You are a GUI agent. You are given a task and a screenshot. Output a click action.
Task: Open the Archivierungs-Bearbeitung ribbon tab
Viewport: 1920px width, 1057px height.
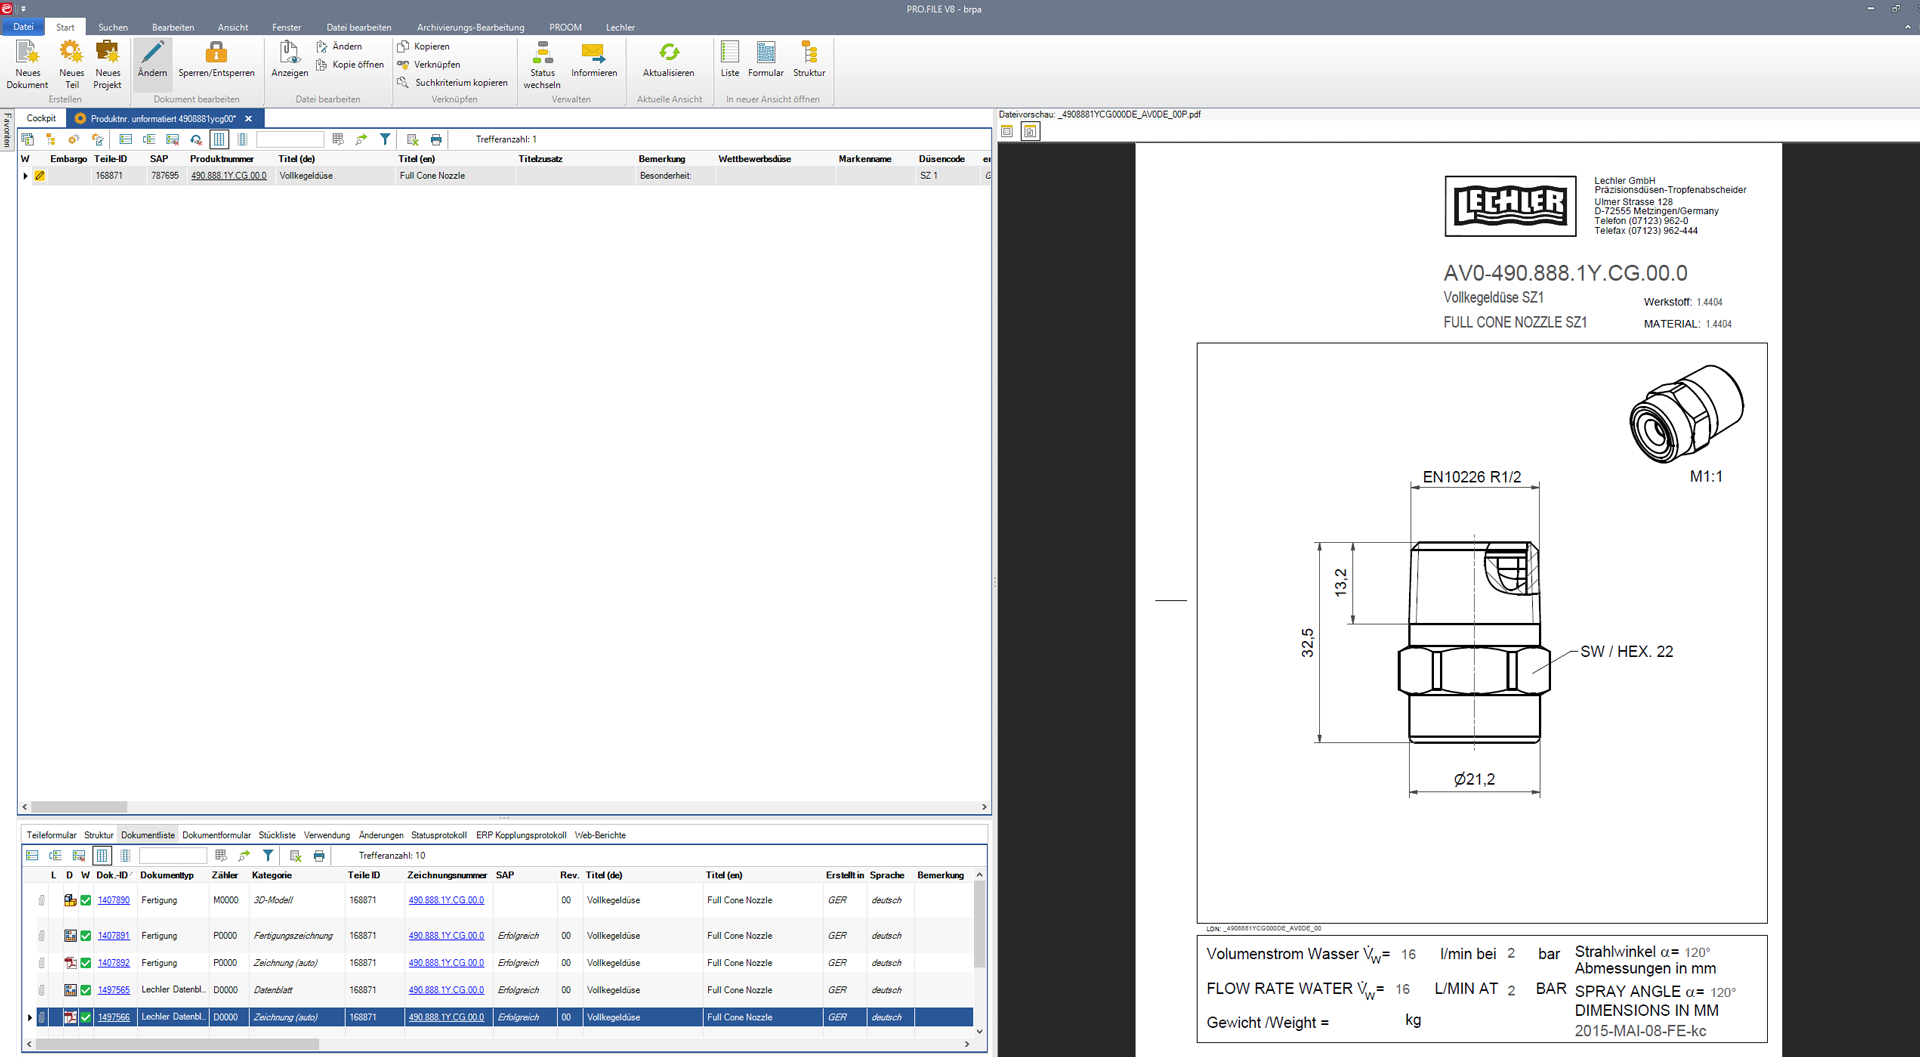pos(470,27)
